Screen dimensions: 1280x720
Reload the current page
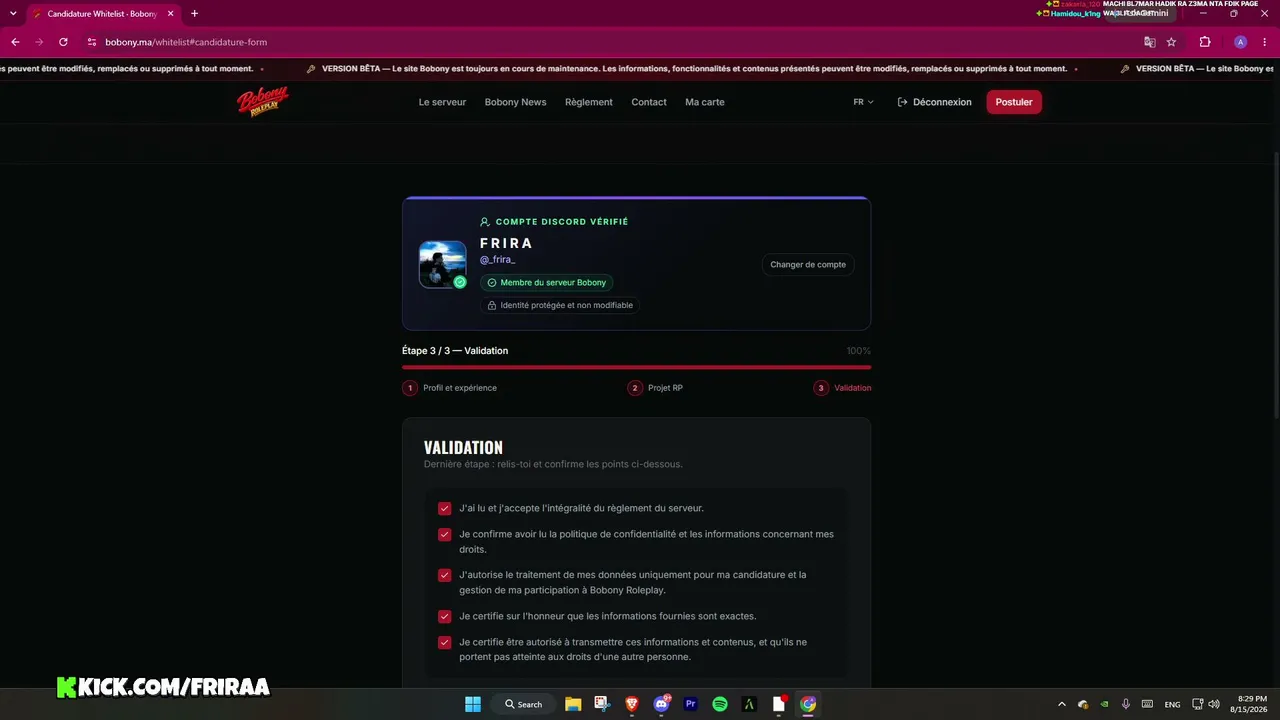click(x=63, y=42)
